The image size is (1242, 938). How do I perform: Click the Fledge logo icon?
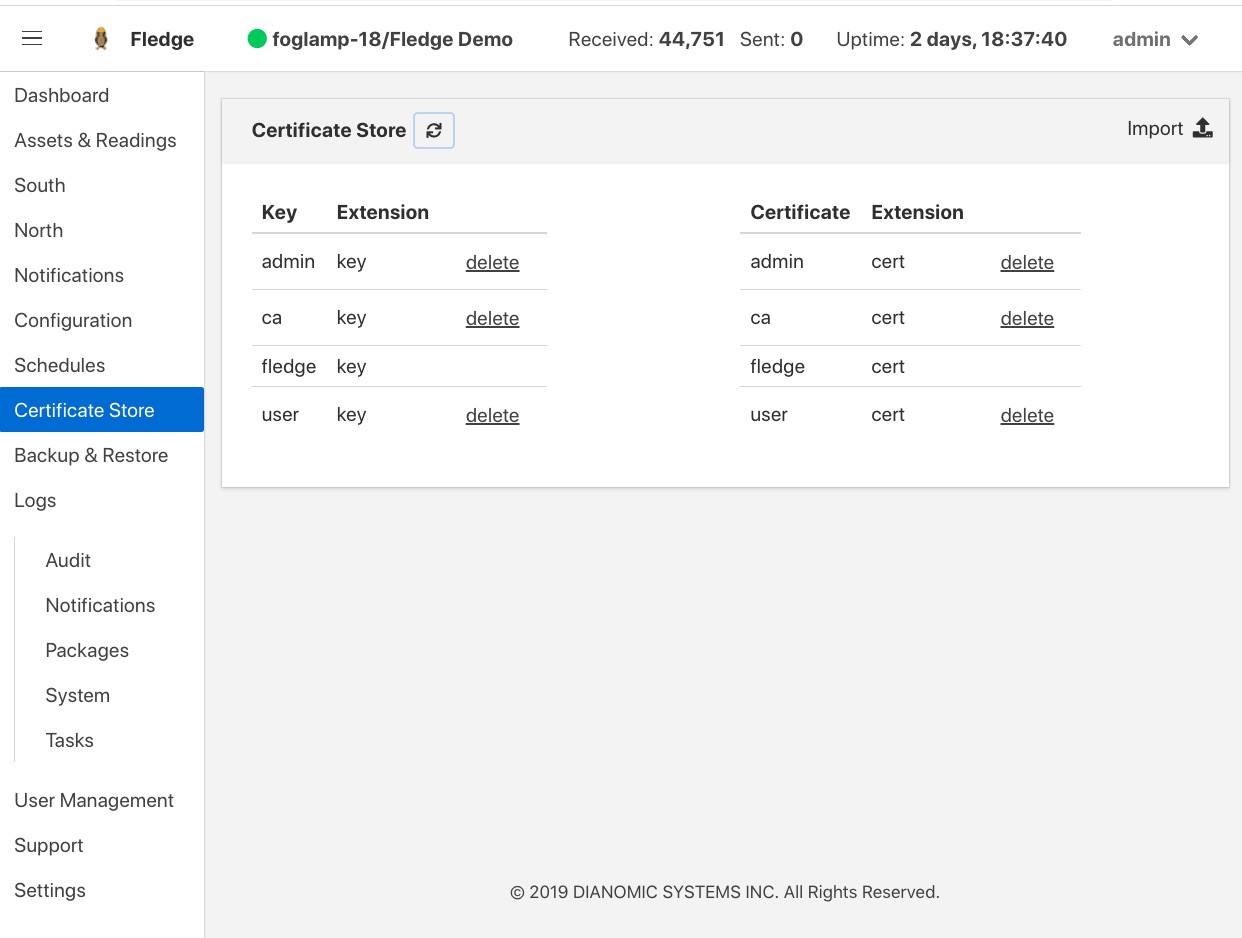[101, 39]
